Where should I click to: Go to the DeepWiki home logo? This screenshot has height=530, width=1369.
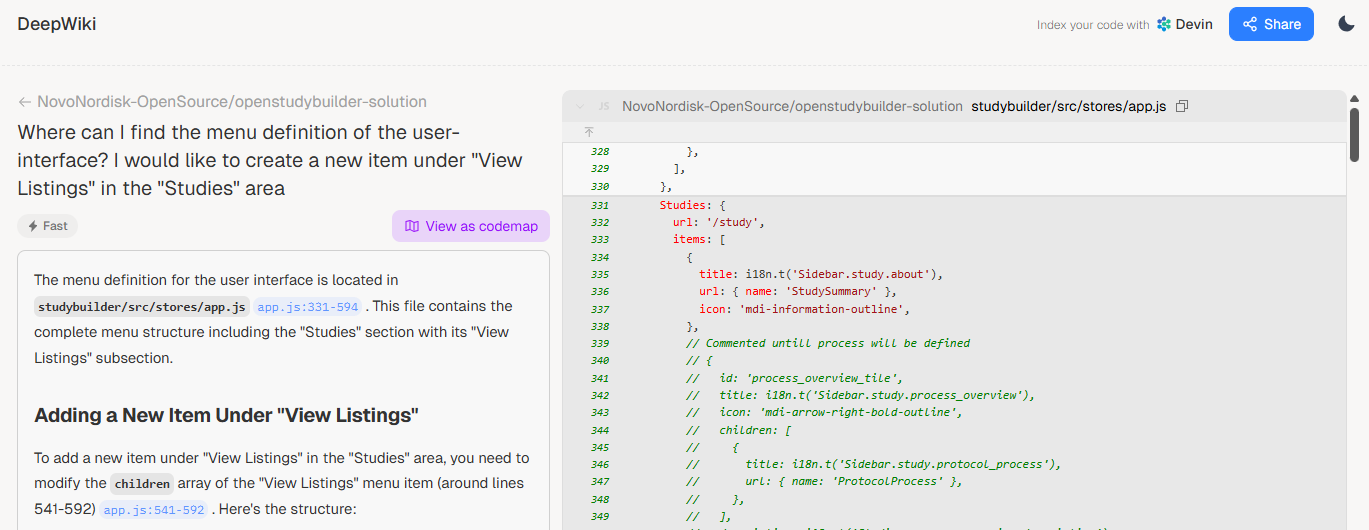[x=57, y=24]
